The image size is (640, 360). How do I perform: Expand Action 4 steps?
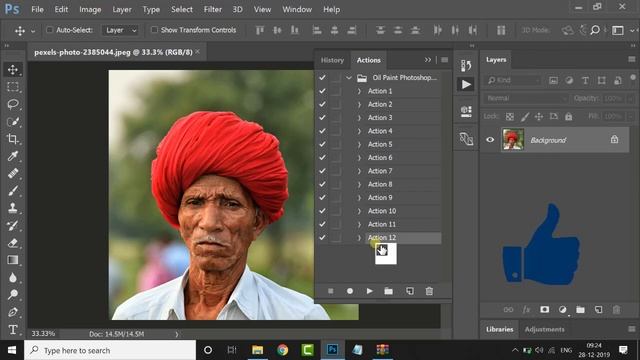click(359, 131)
